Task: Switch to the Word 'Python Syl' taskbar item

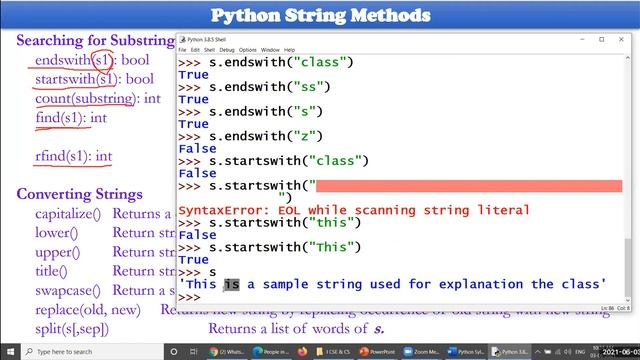Action: tap(466, 352)
